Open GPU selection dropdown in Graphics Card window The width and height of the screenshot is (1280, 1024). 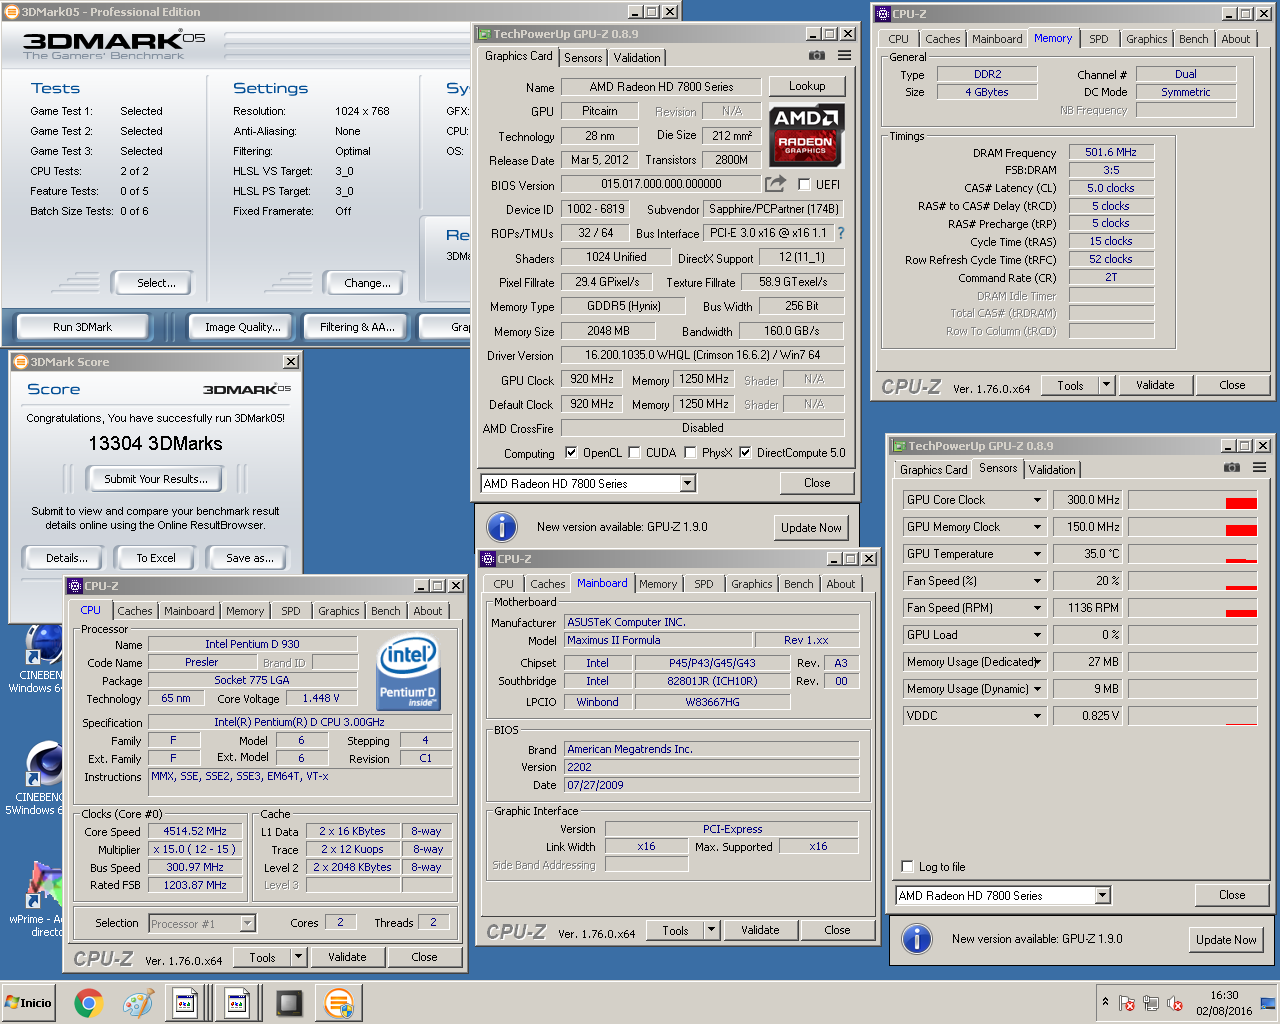[687, 484]
